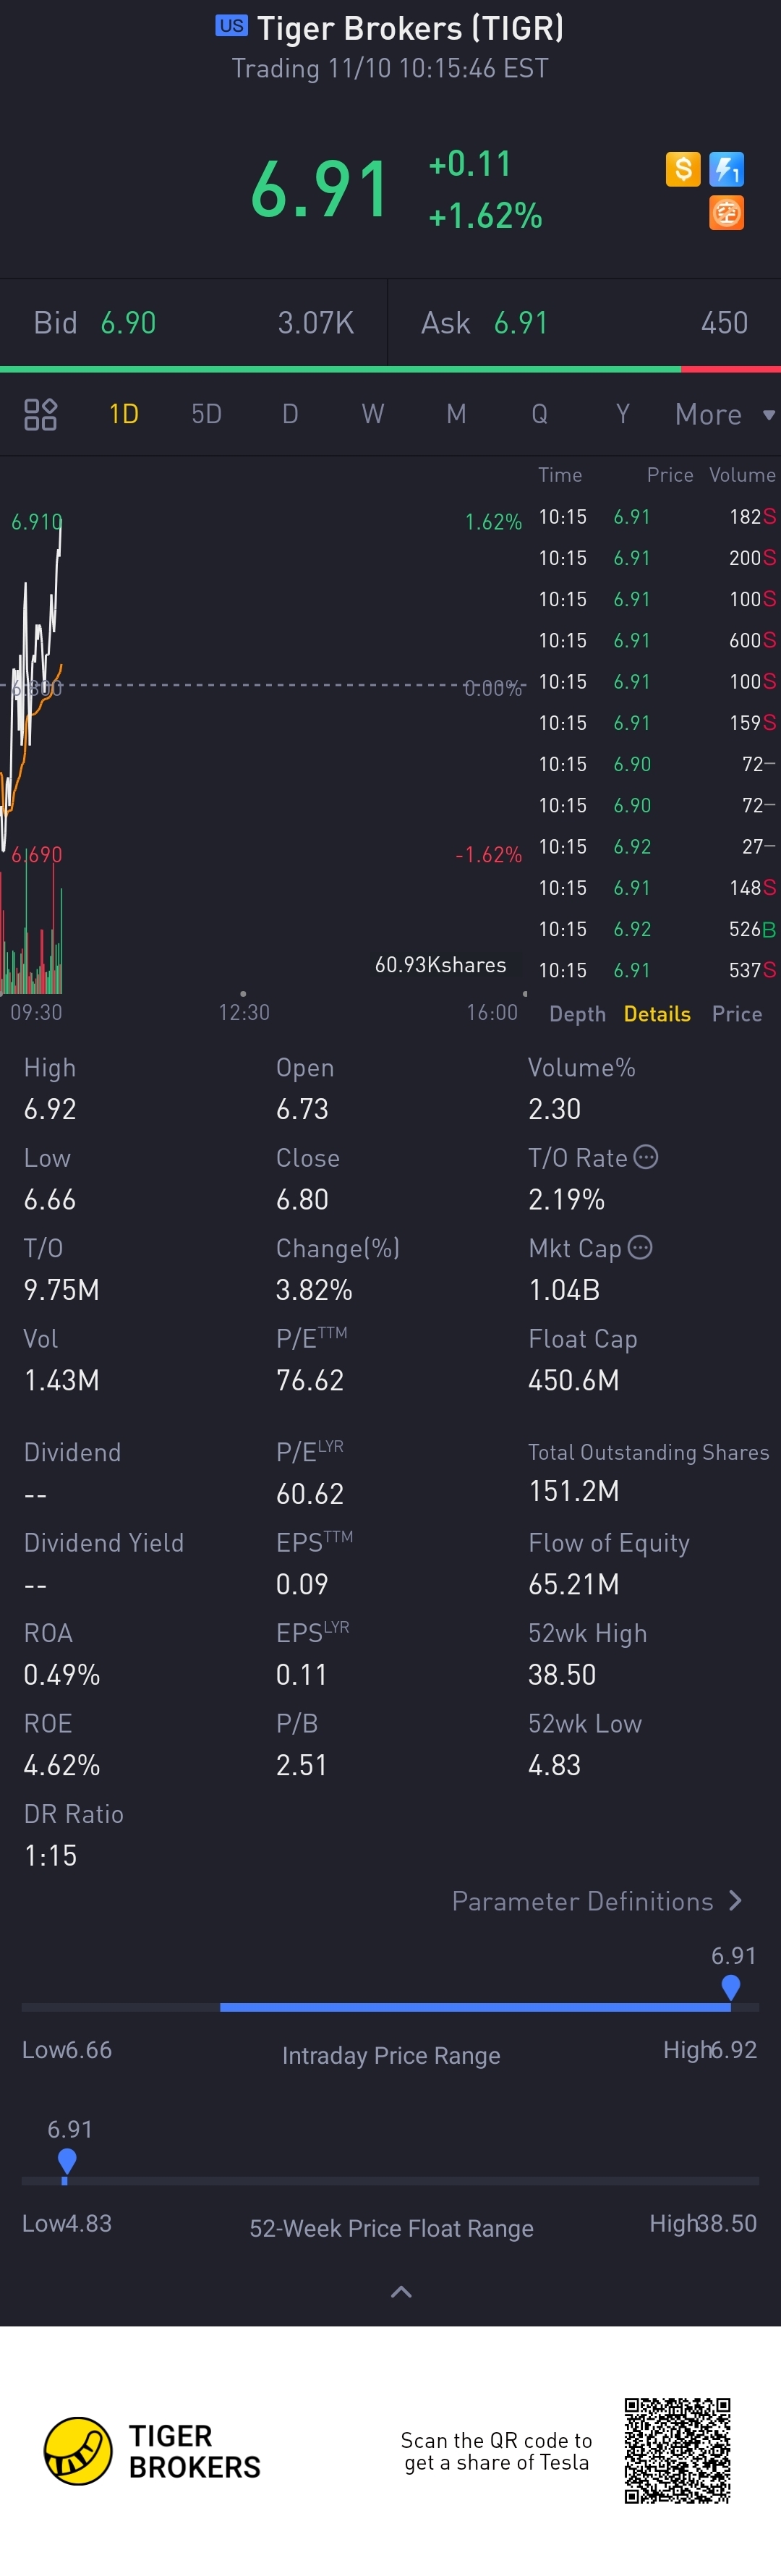This screenshot has width=781, height=2576.
Task: Switch to the 5D chart tab
Action: (x=207, y=414)
